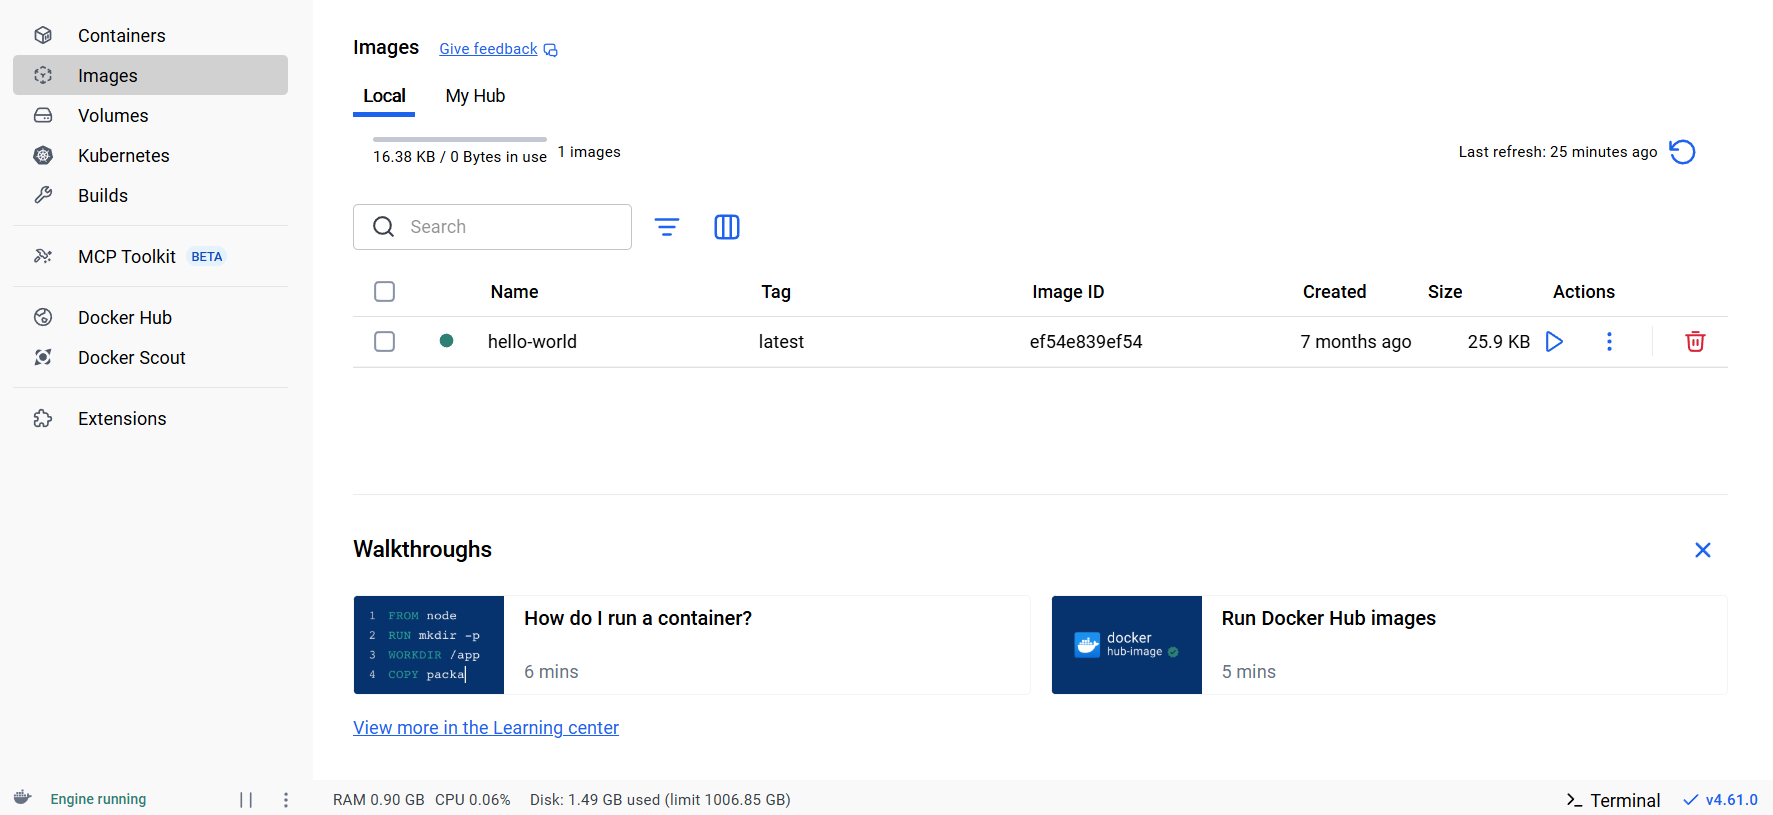Refresh the images list
This screenshot has width=1773, height=815.
pos(1682,152)
